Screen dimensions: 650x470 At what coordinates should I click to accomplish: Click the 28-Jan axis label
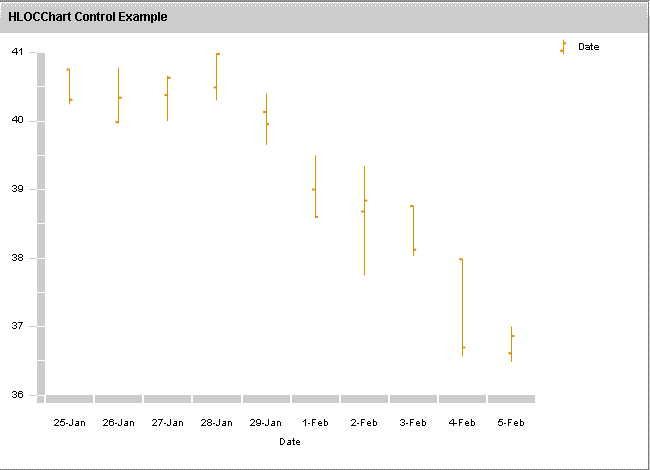[x=216, y=423]
